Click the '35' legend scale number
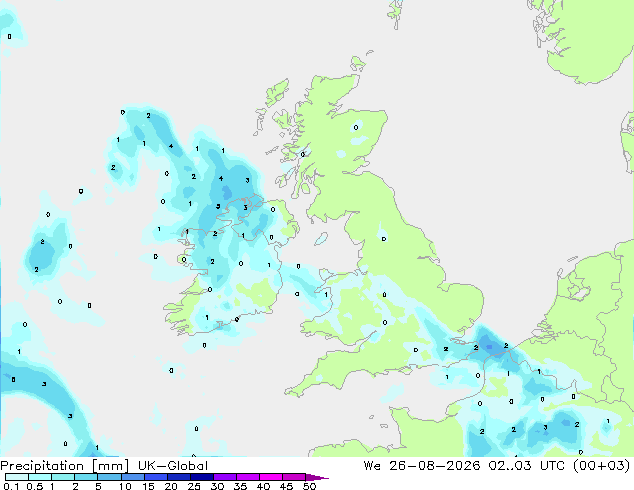This screenshot has width=634, height=490. [x=240, y=486]
